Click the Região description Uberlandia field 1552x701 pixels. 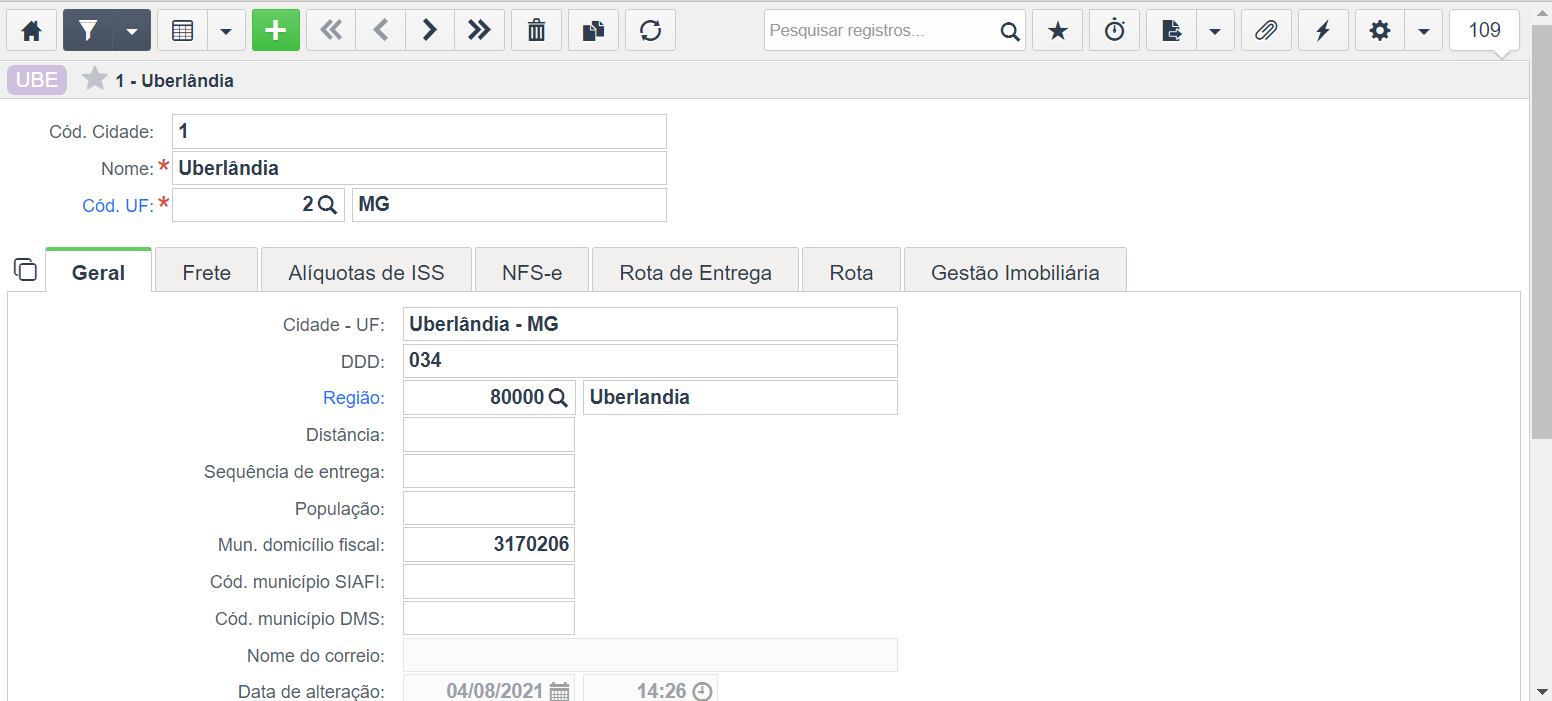(x=740, y=398)
